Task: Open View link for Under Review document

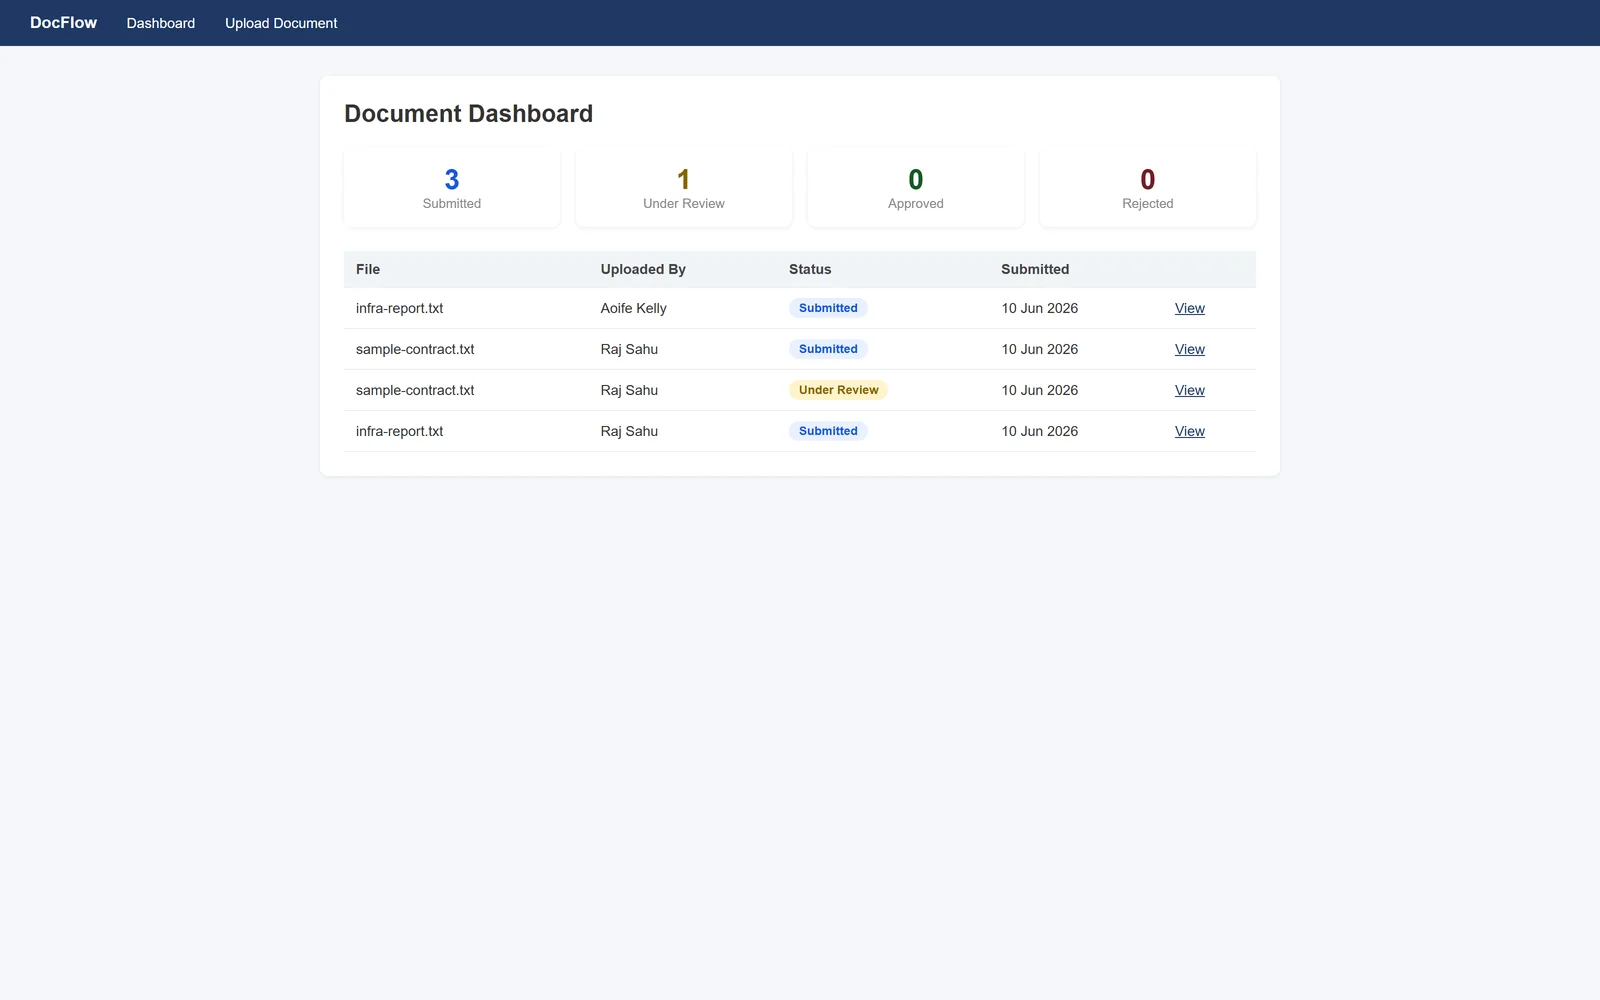Action: (x=1189, y=390)
